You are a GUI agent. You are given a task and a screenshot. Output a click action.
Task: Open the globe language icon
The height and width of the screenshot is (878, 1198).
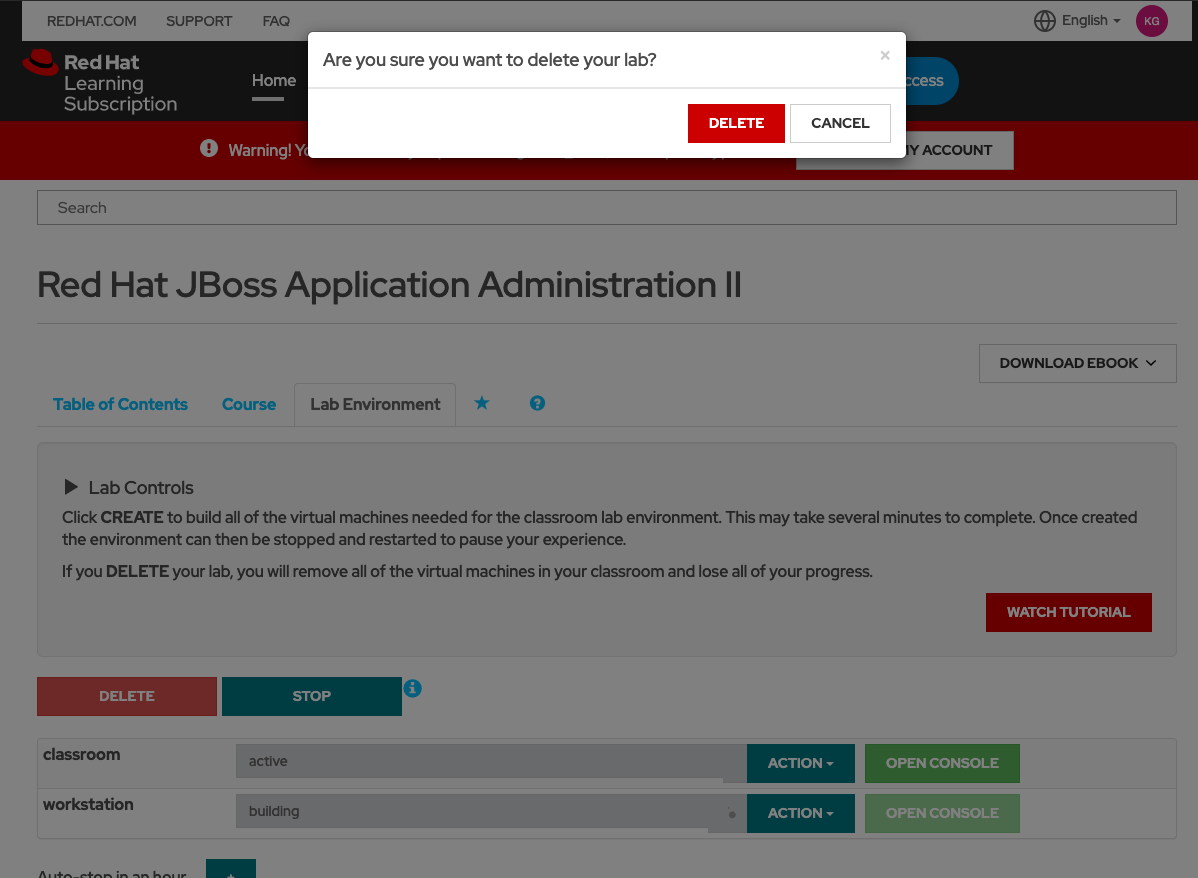(x=1044, y=20)
